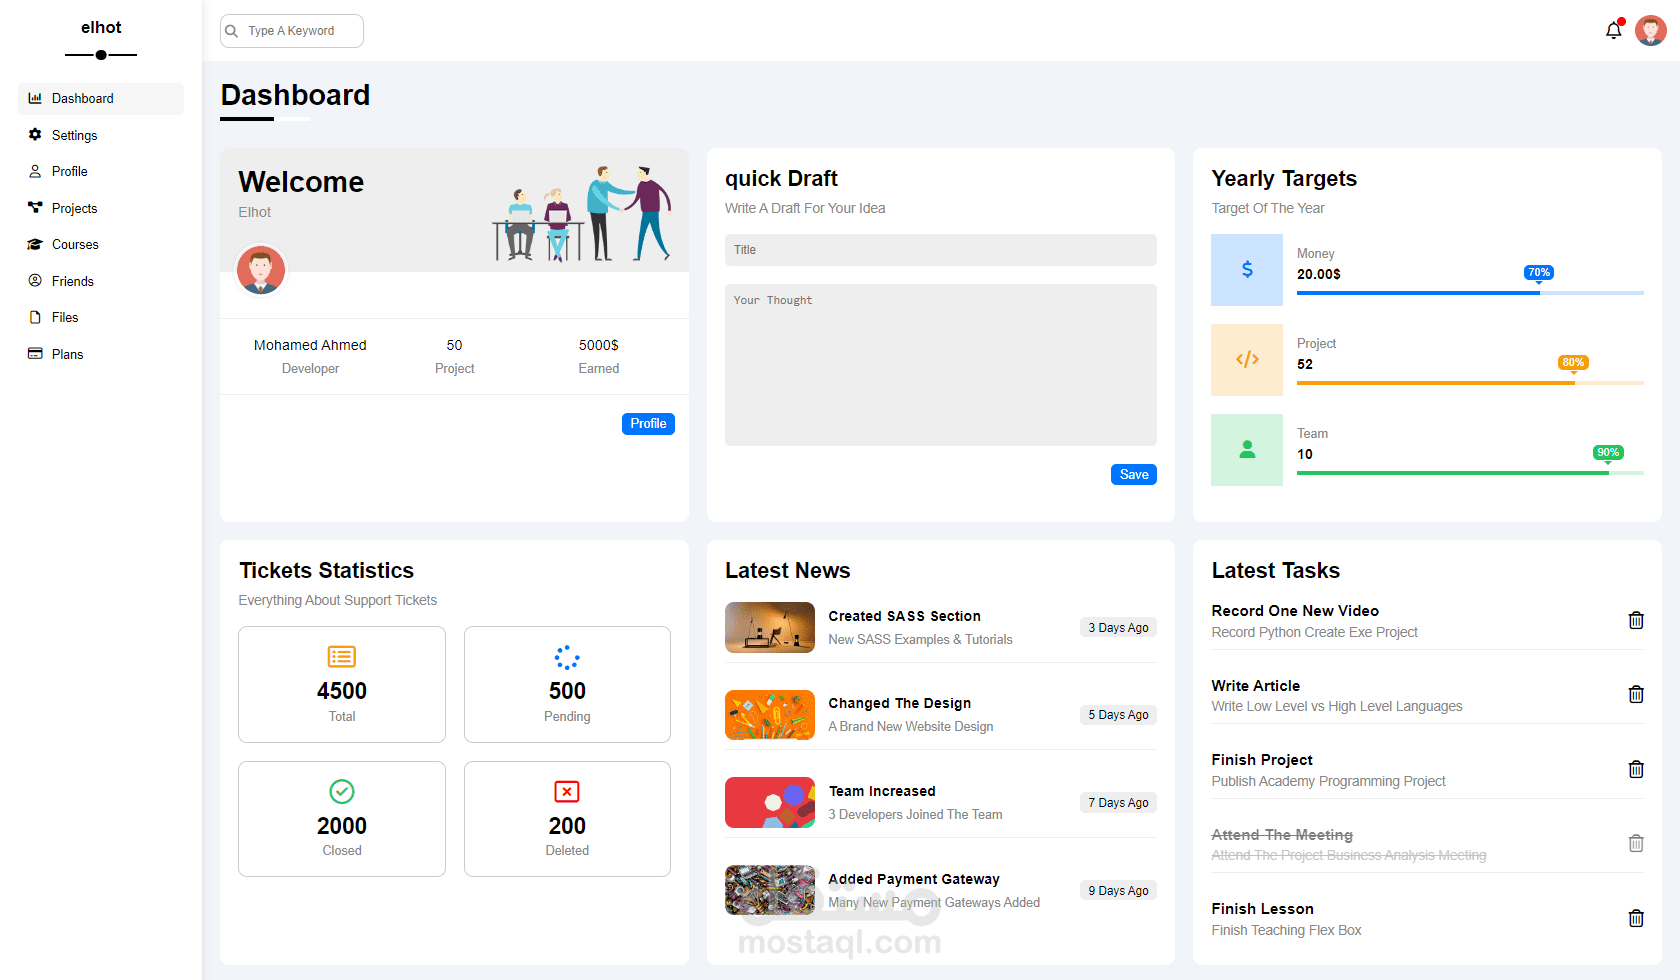Click the pending tickets spinner icon
Screen dimensions: 1680x980
[x=567, y=657]
